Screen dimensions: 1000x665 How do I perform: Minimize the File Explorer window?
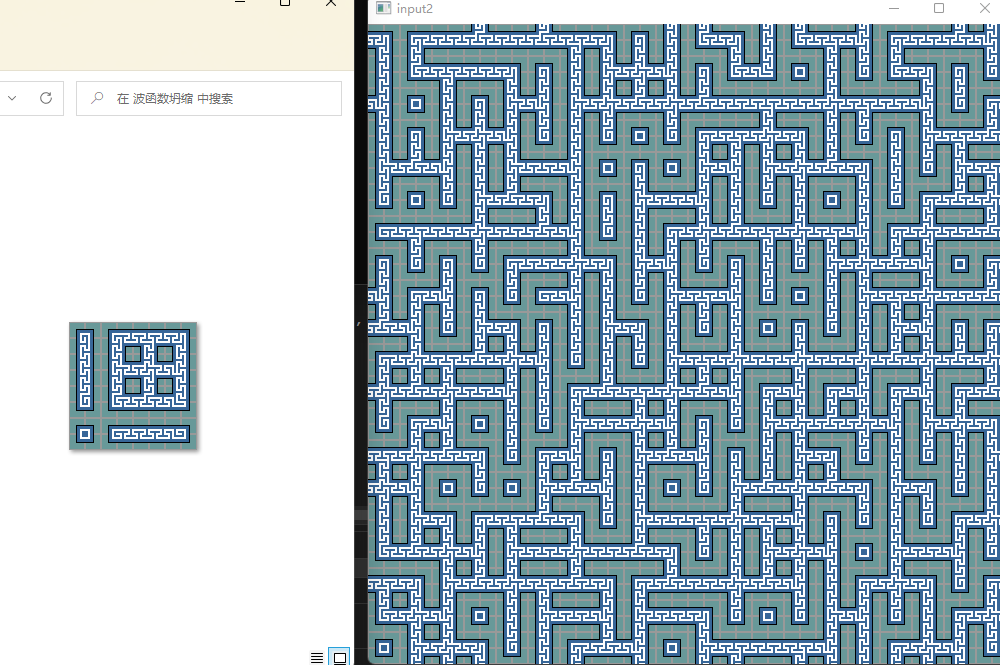240,4
